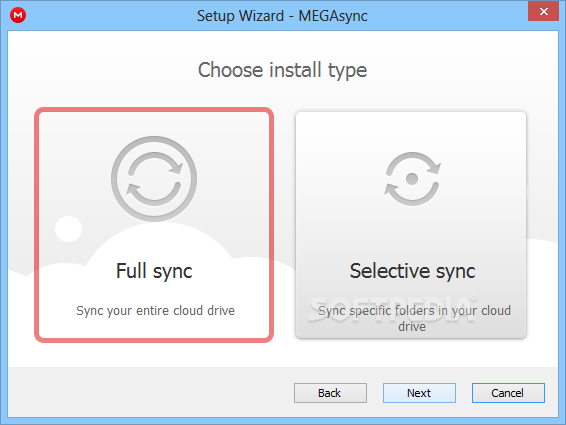Click 'Sync your entire cloud drive' text
This screenshot has height=425, width=566.
(156, 311)
